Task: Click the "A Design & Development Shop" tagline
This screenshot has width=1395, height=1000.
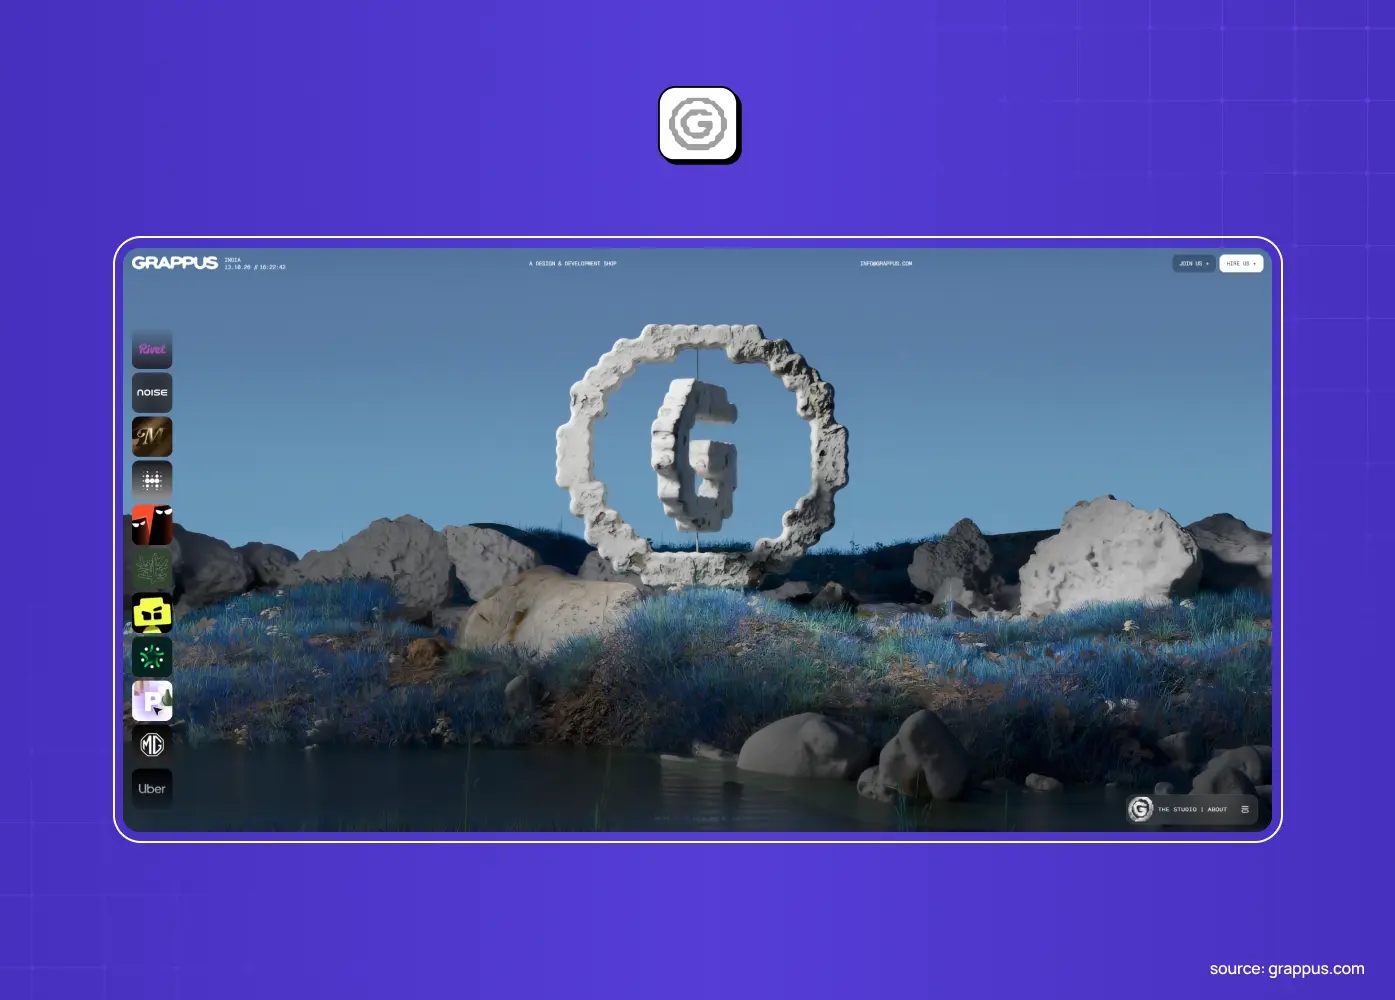Action: coord(573,264)
